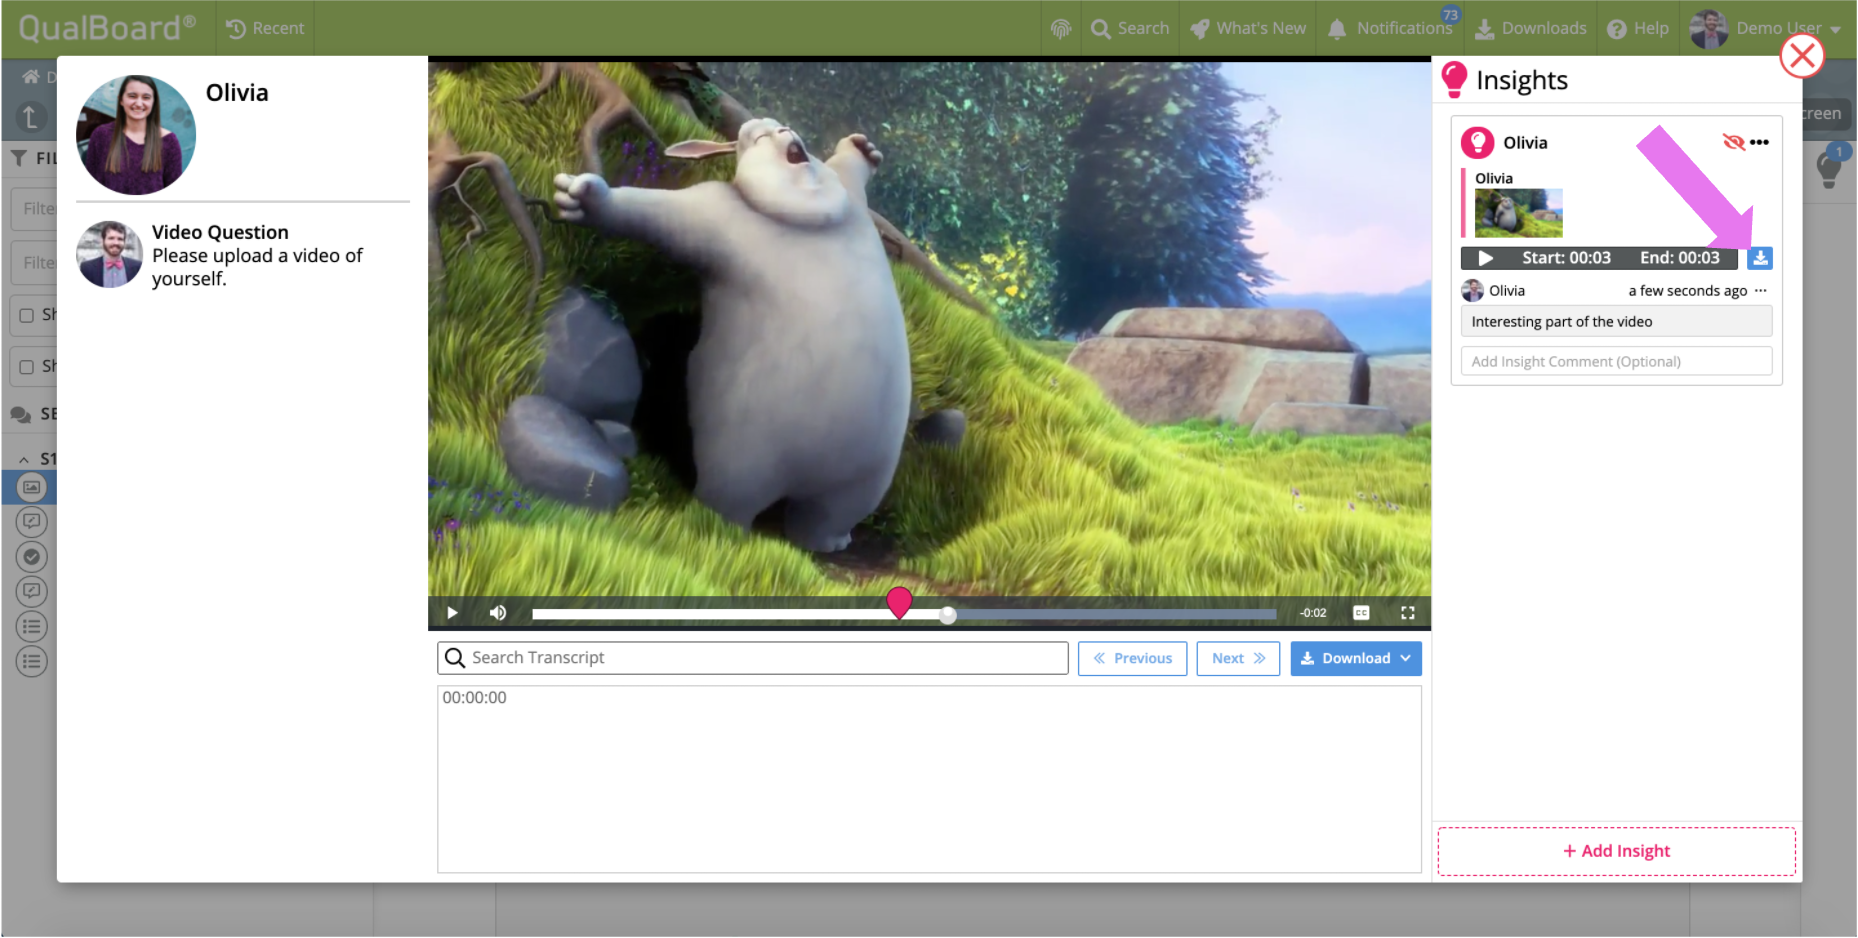Play the insight clip
The image size is (1858, 938).
pyautogui.click(x=1486, y=258)
